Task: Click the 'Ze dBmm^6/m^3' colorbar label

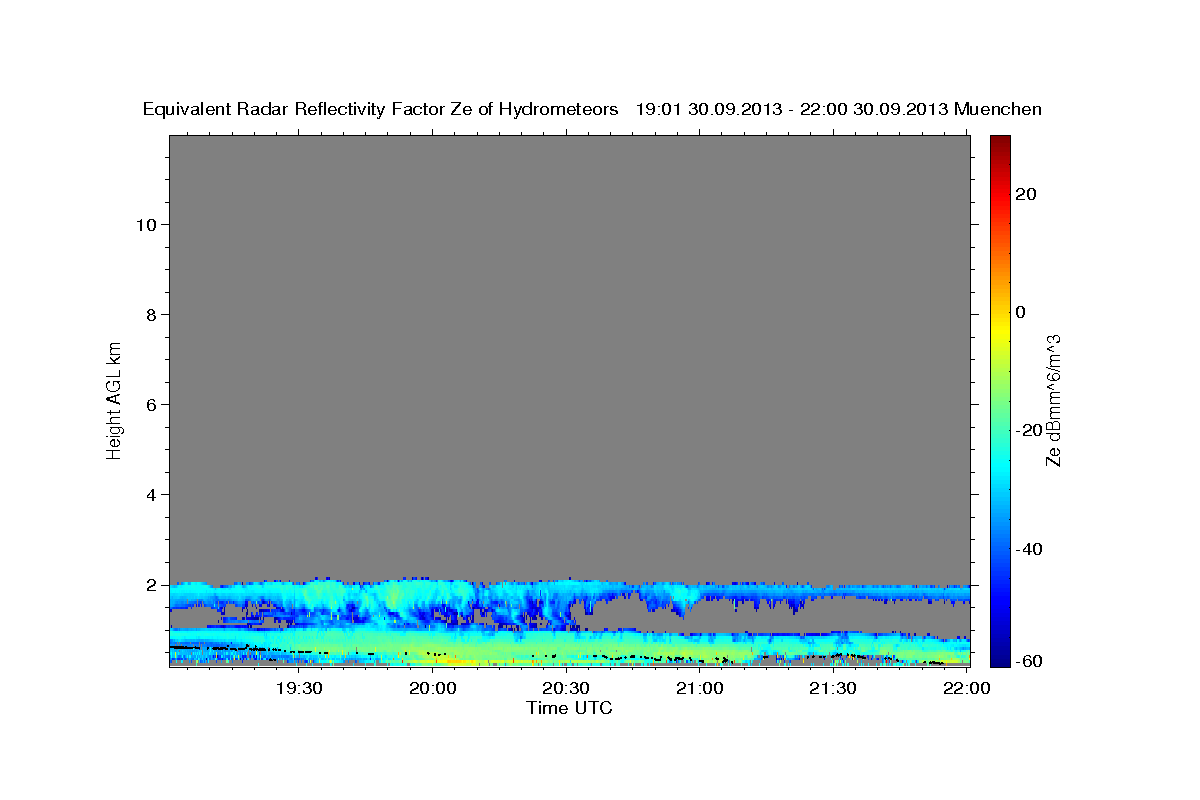Action: click(x=1053, y=400)
